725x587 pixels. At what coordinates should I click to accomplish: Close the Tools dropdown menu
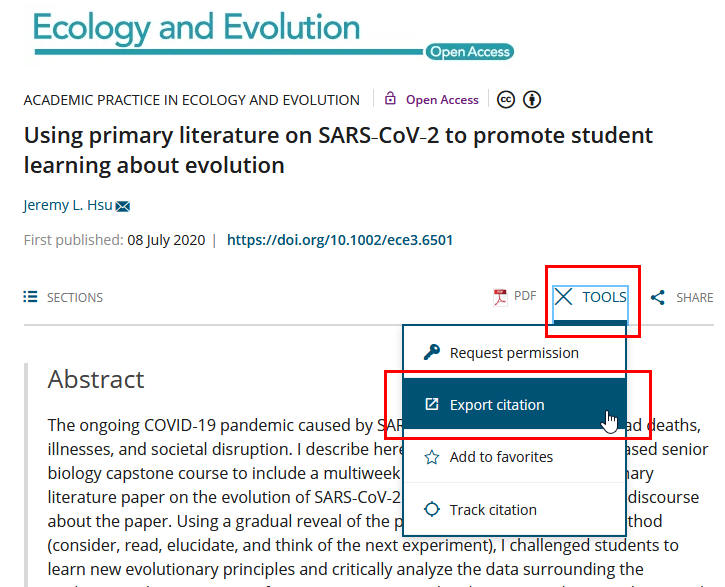click(591, 297)
